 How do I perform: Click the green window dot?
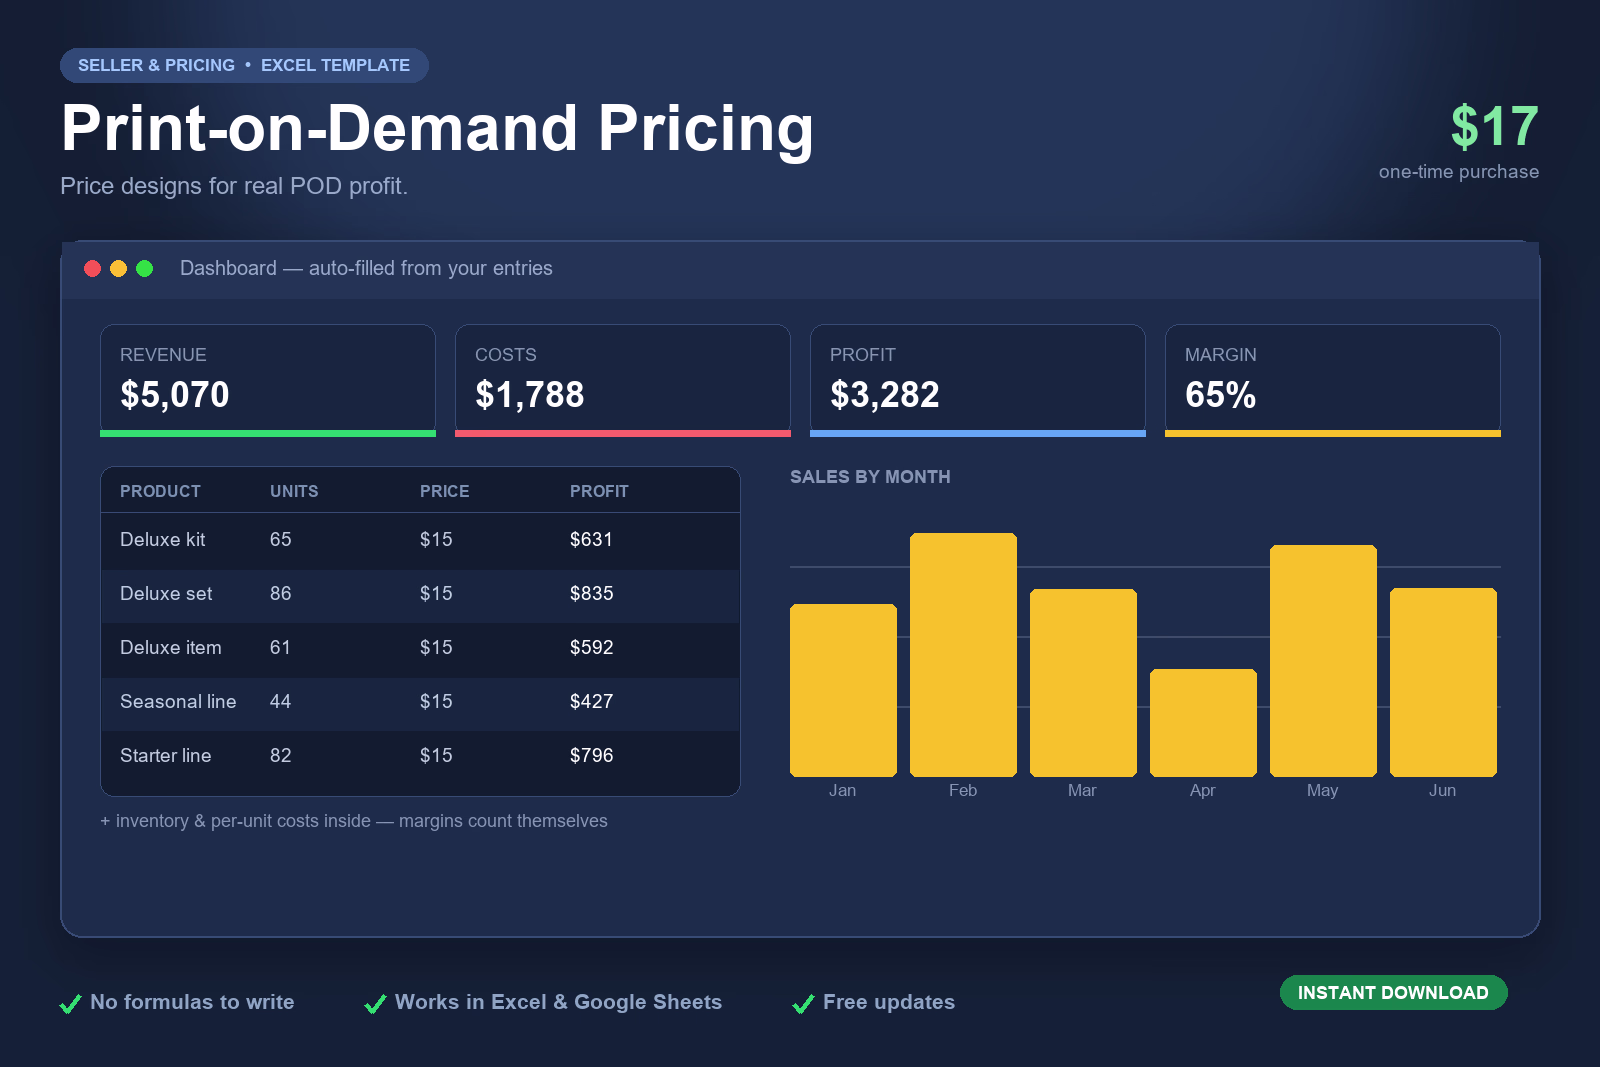[x=144, y=268]
